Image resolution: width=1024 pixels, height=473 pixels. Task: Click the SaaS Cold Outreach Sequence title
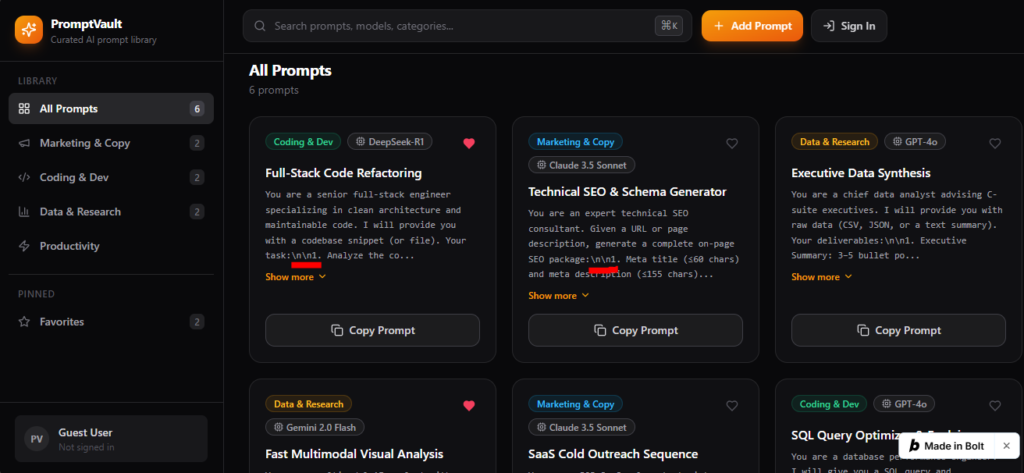pyautogui.click(x=613, y=453)
